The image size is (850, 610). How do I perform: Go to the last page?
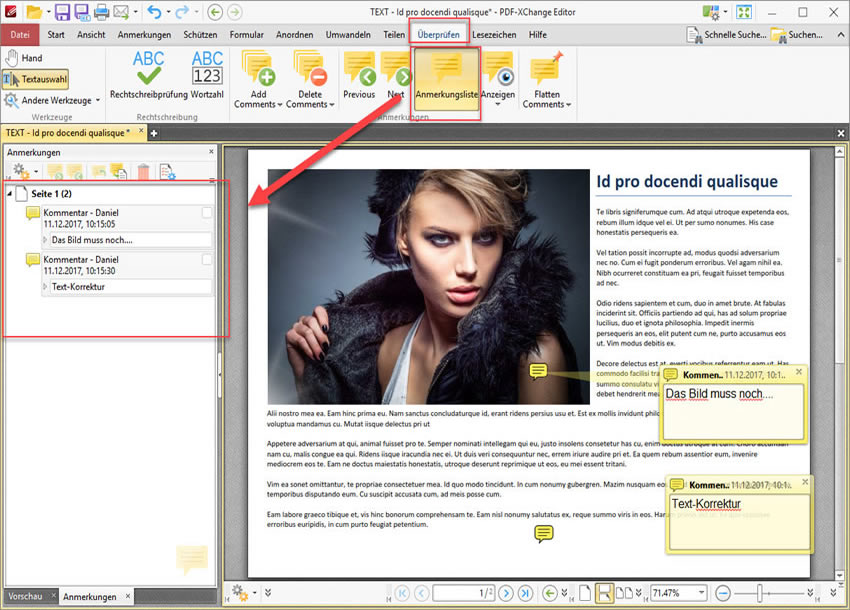tap(525, 593)
